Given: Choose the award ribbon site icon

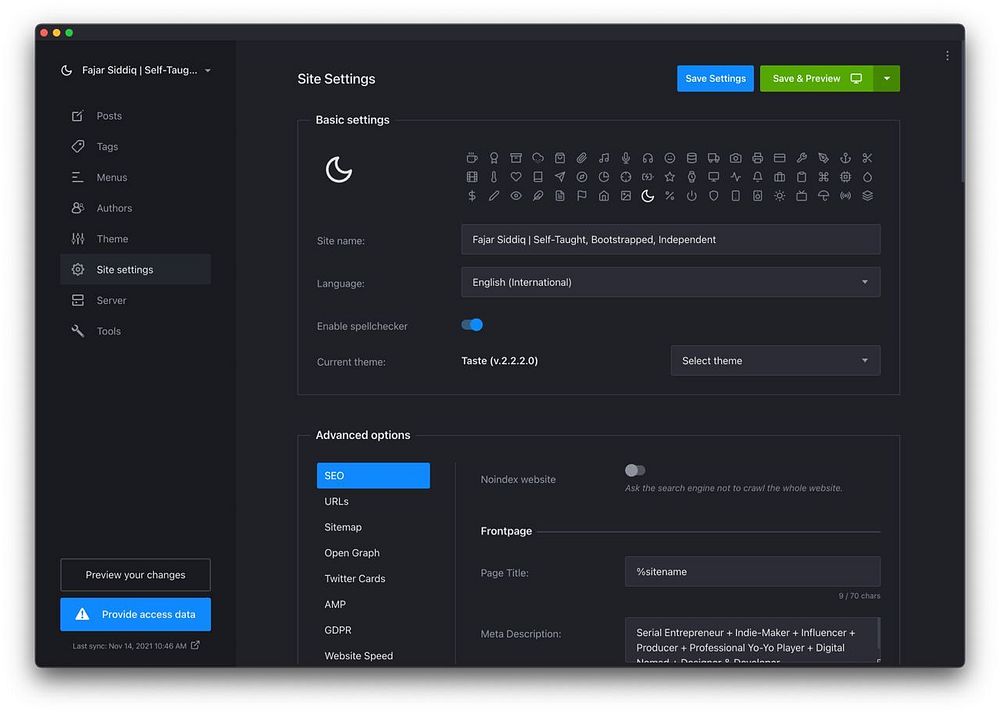Looking at the screenshot, I should (494, 157).
